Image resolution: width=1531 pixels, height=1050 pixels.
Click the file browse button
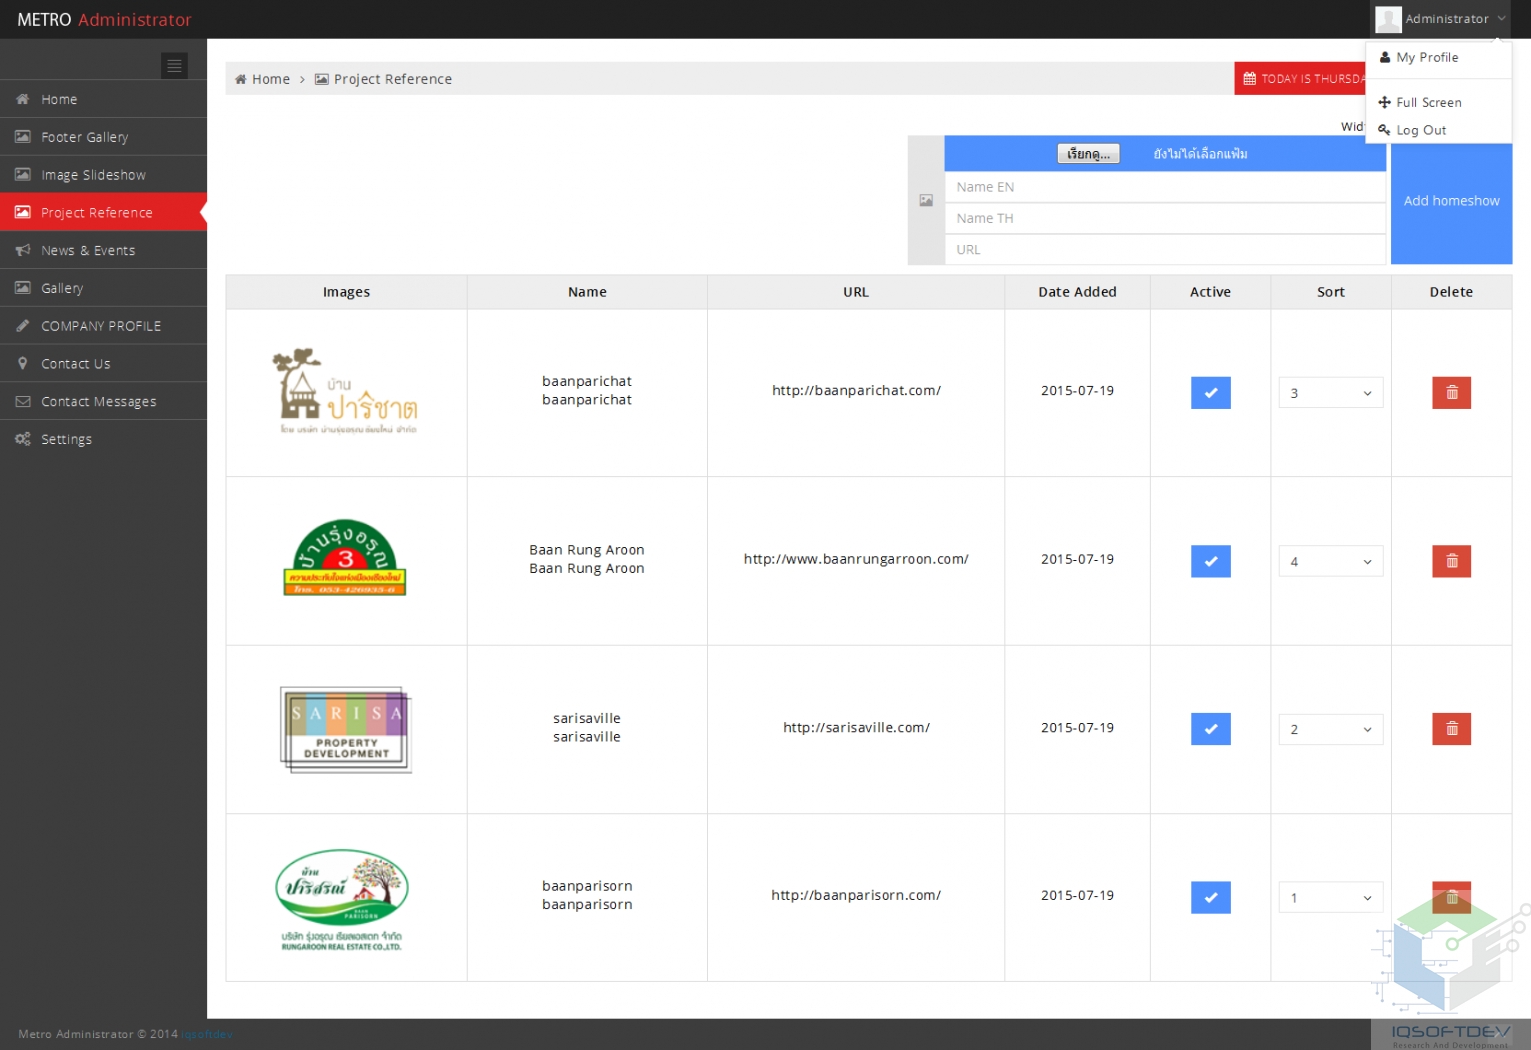point(1088,153)
